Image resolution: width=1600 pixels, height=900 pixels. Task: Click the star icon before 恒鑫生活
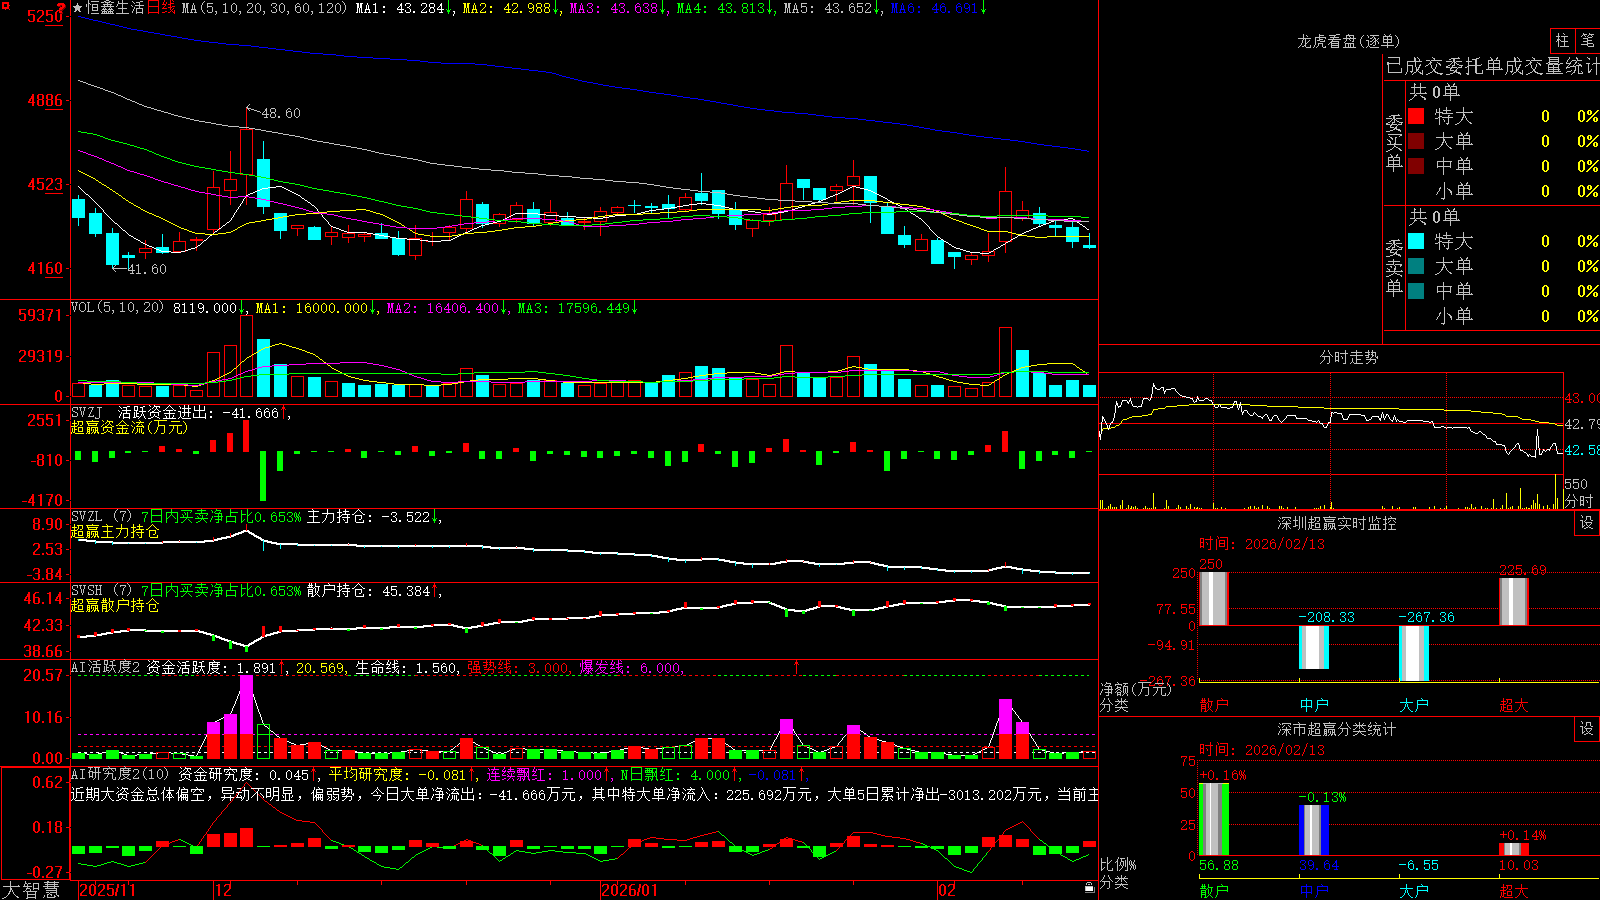[78, 8]
